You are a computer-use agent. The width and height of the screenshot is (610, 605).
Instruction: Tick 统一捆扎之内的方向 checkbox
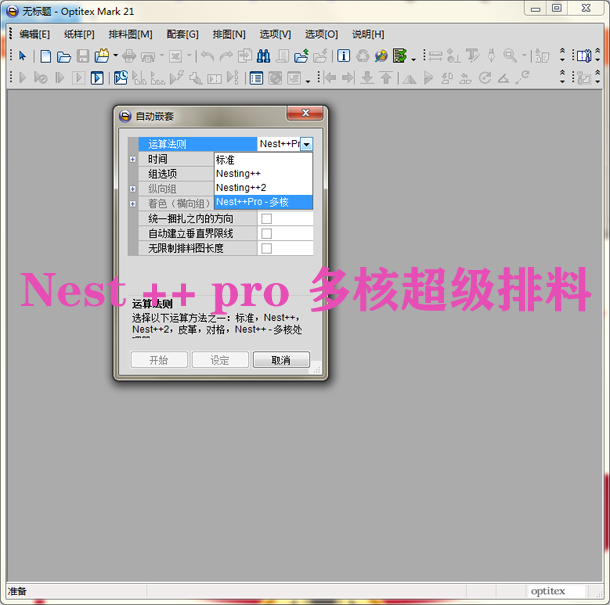click(266, 219)
